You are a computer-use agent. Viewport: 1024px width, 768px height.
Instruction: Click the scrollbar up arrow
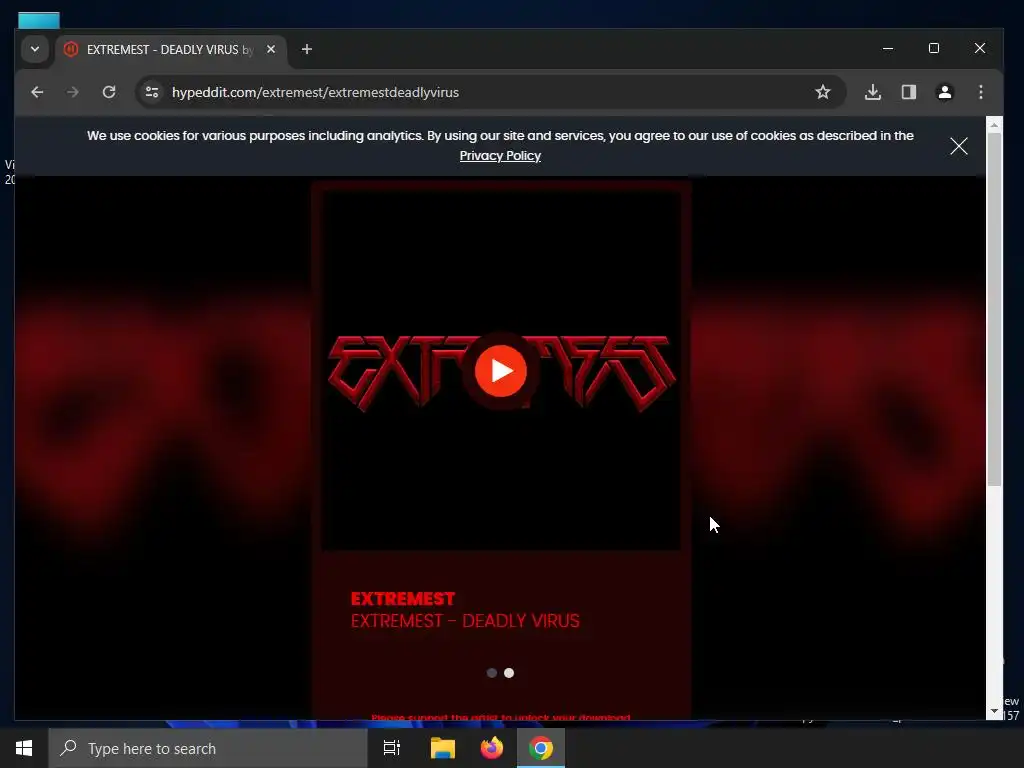point(994,124)
